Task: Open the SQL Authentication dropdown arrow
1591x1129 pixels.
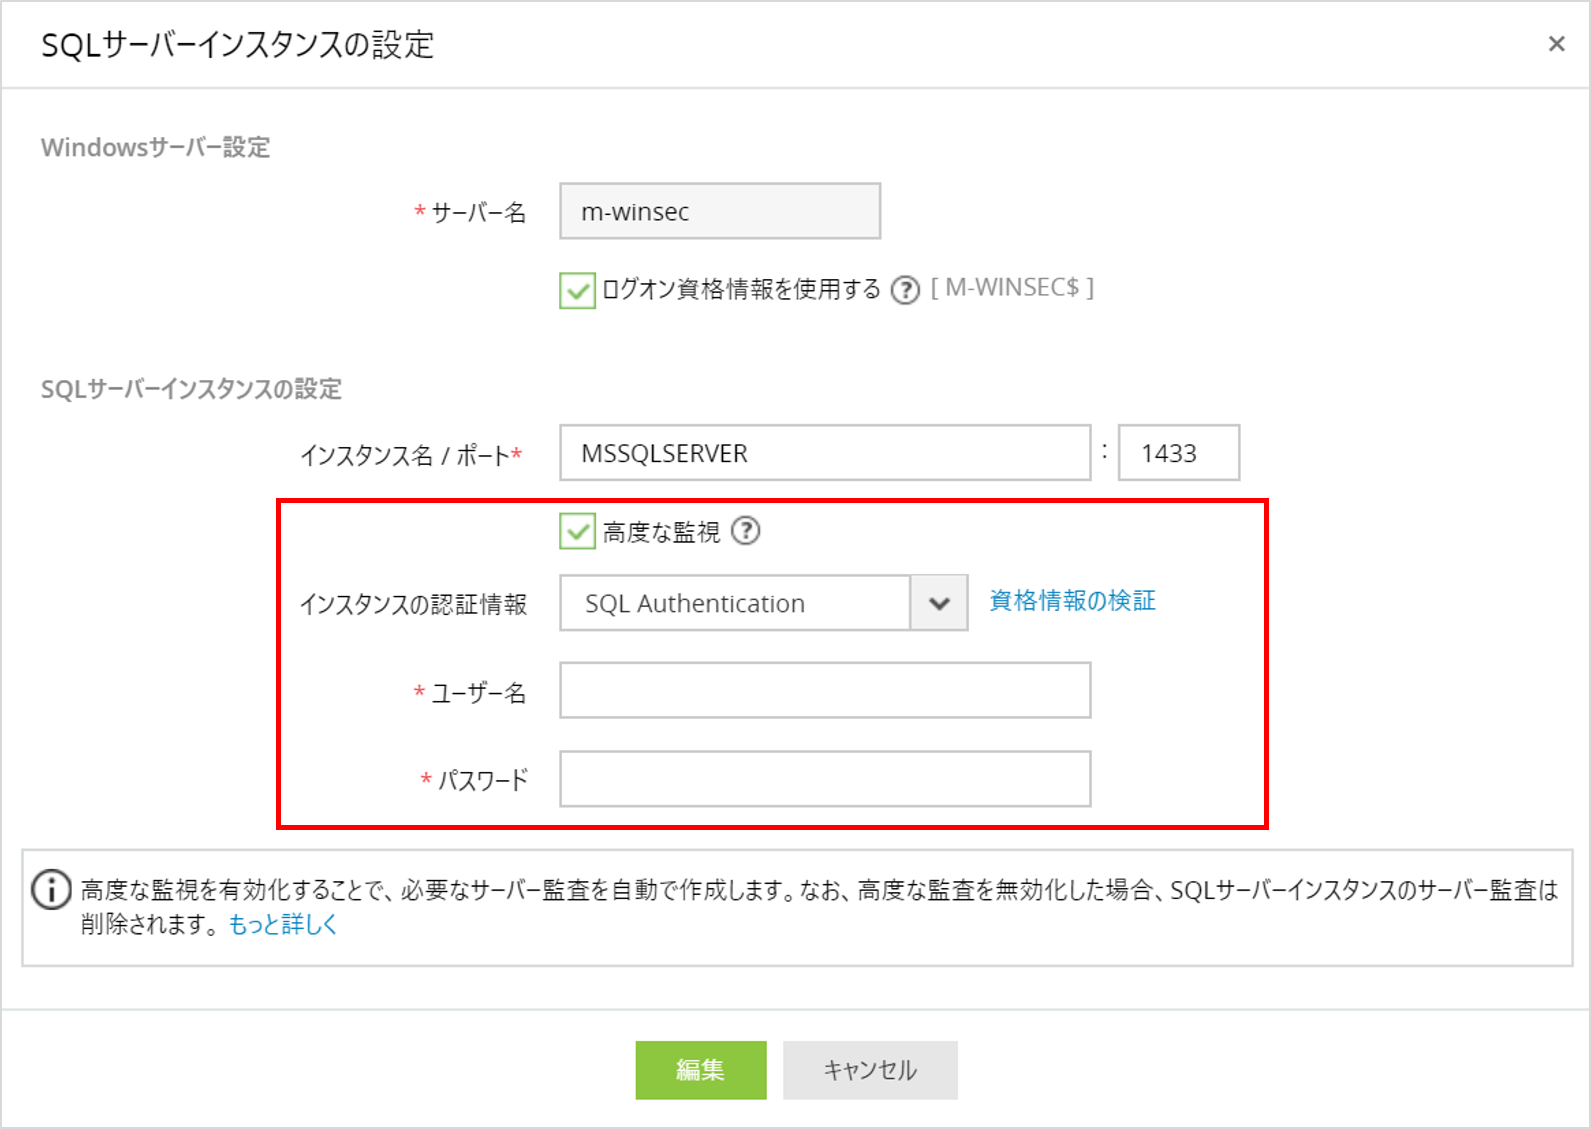Action: [938, 603]
